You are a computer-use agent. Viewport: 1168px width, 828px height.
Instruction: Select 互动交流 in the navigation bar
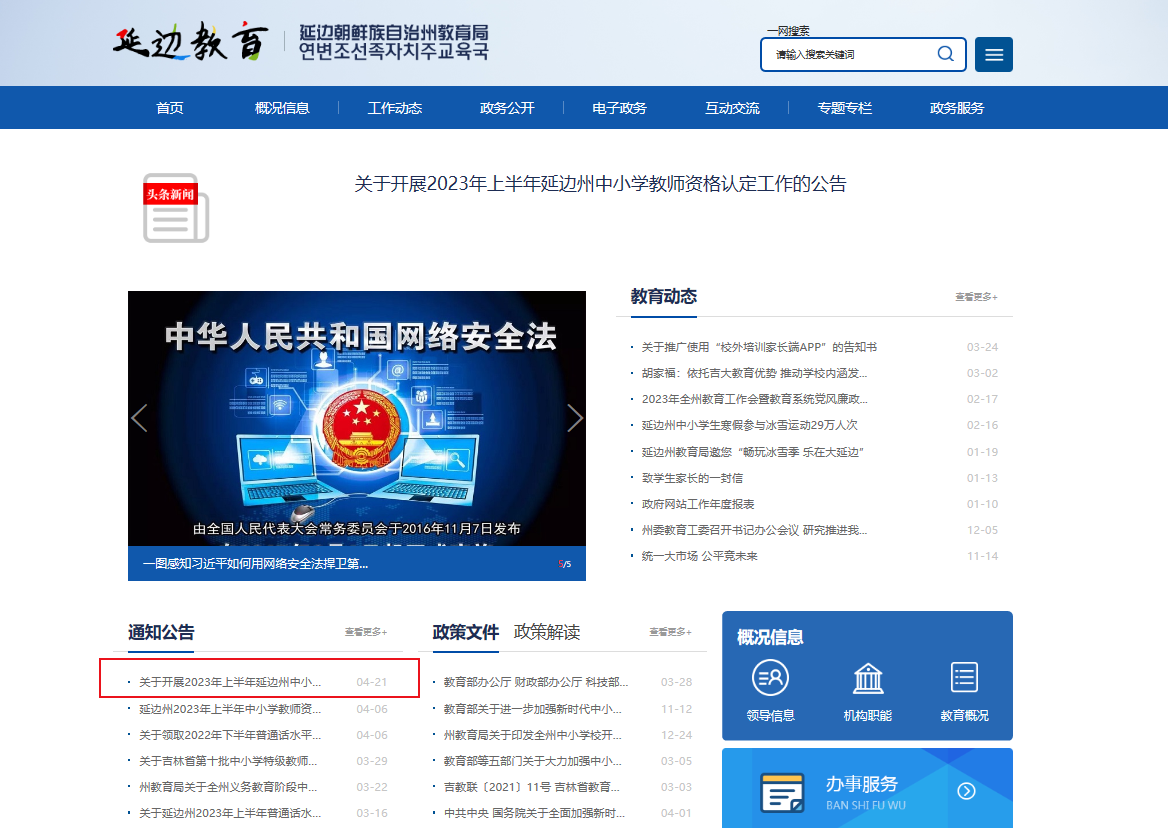(x=732, y=108)
